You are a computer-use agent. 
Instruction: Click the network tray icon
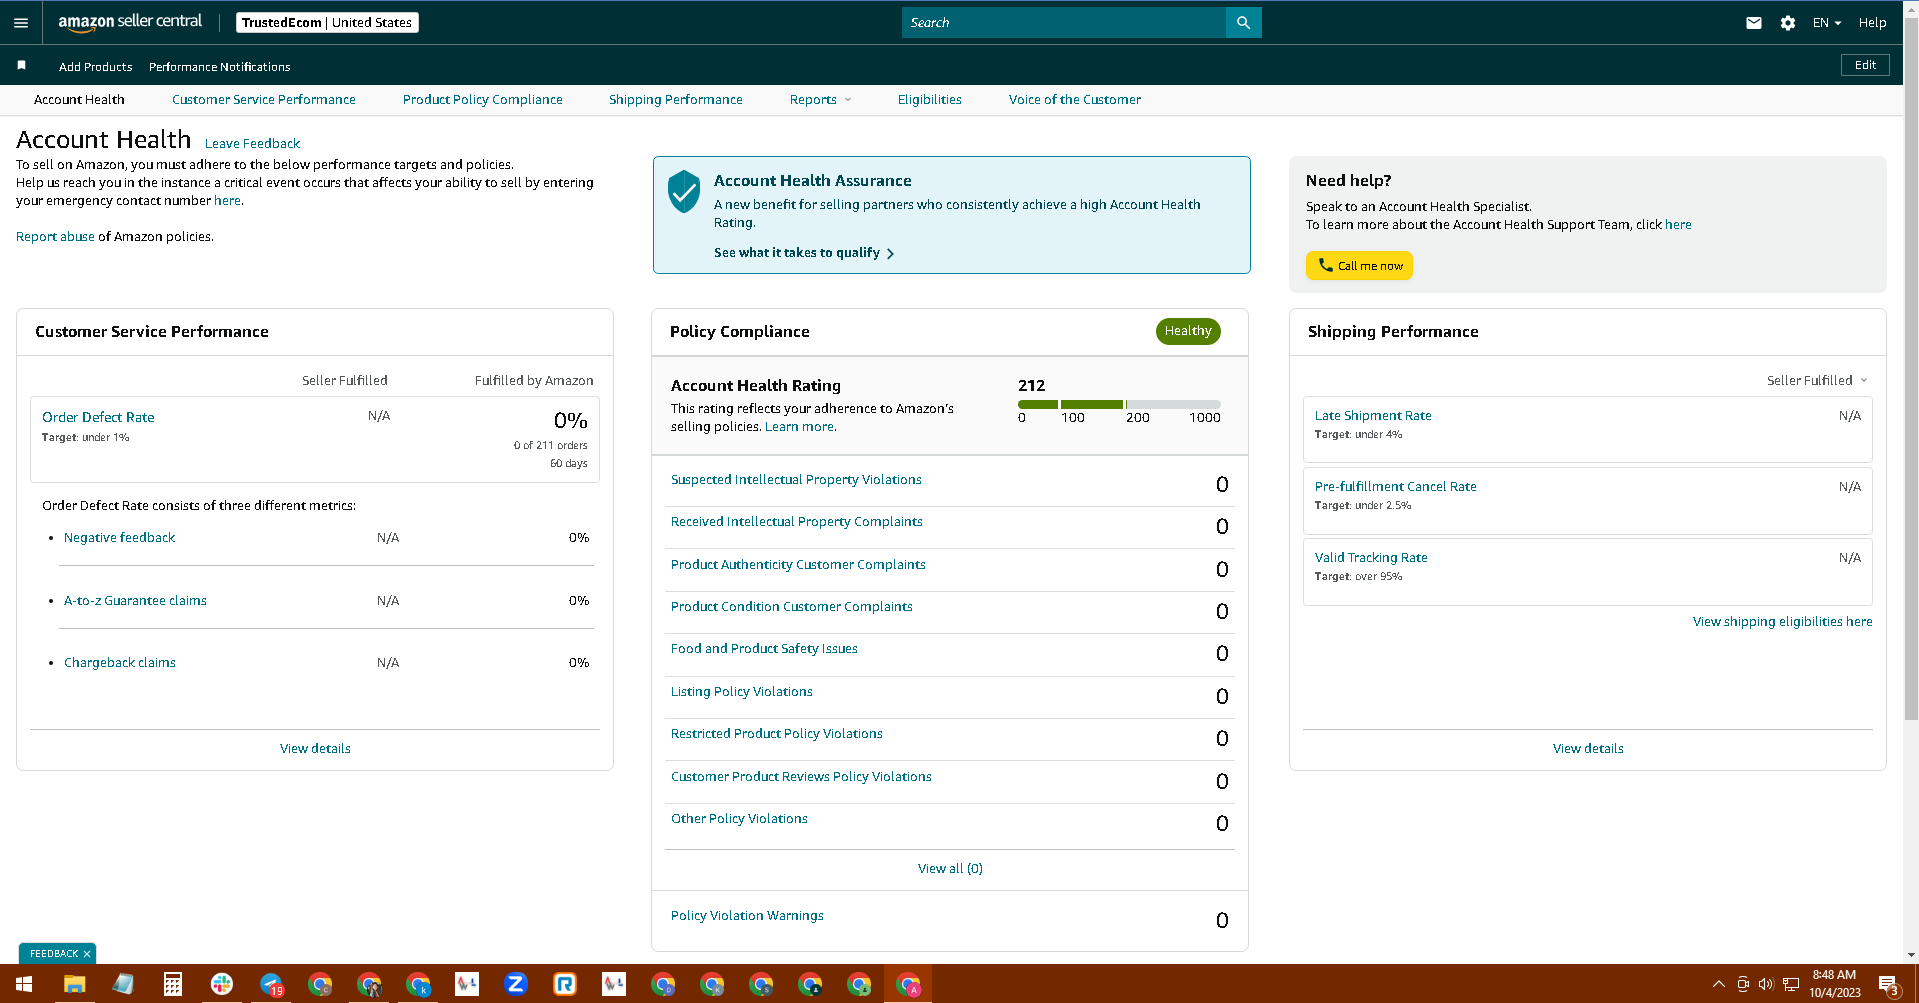click(x=1791, y=984)
